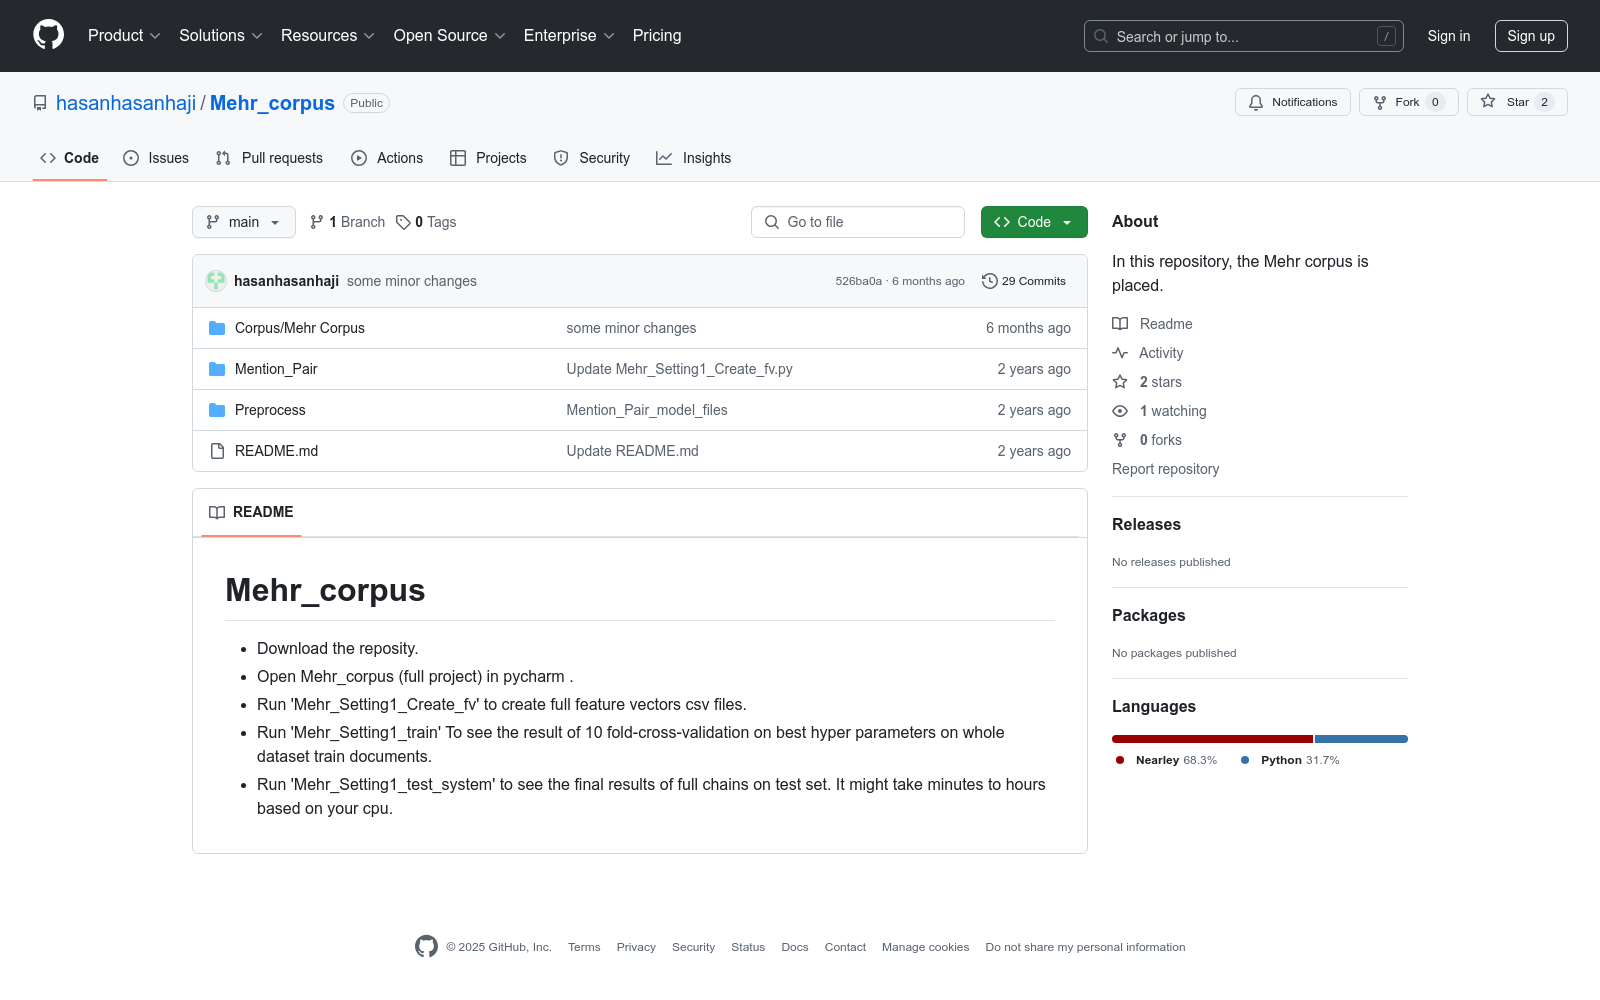Click the Readme book icon in About
Screen dimensions: 1600x1000
(1120, 324)
